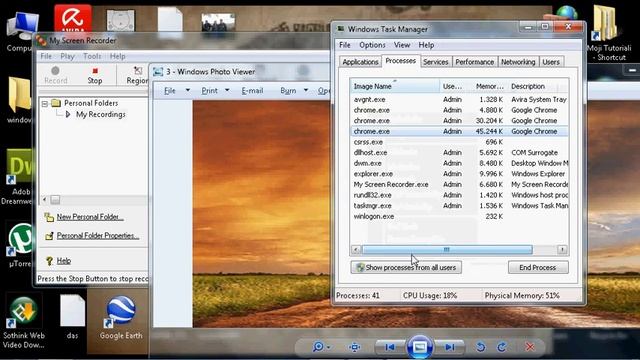Click E-mail in Photo Viewer toolbar
640x360 pixels.
click(x=252, y=91)
